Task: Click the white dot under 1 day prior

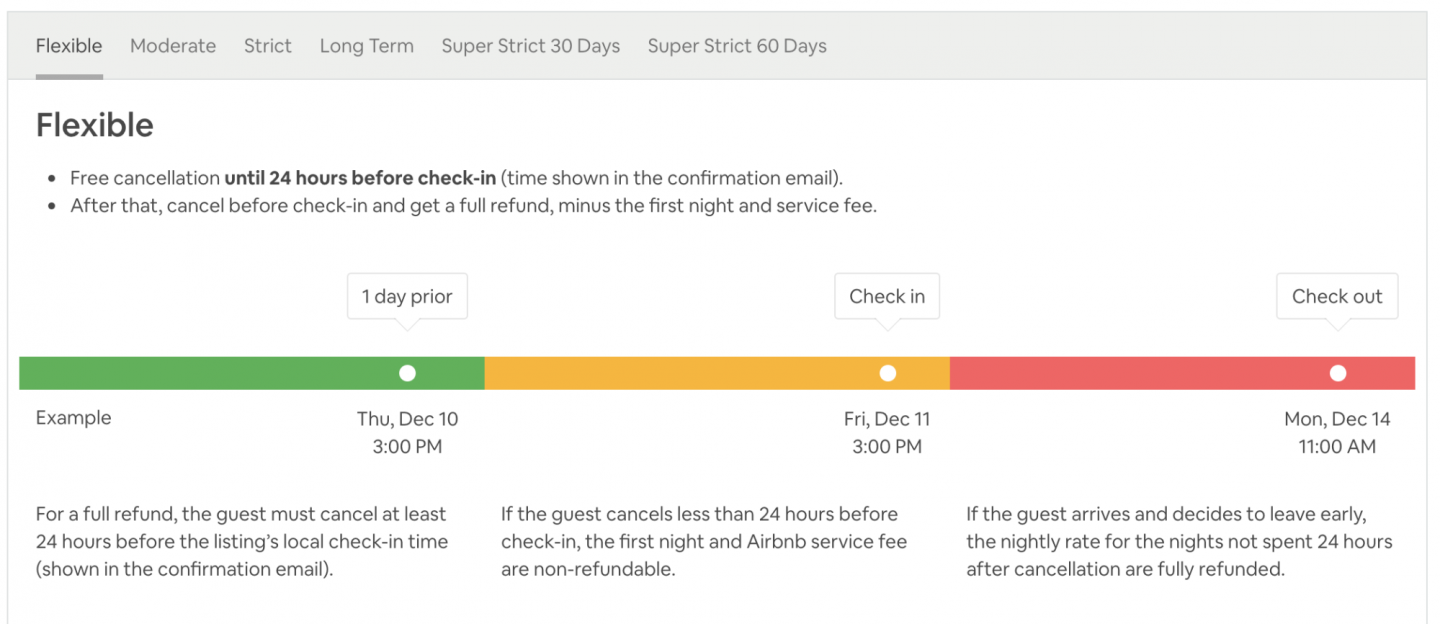Action: pos(407,373)
